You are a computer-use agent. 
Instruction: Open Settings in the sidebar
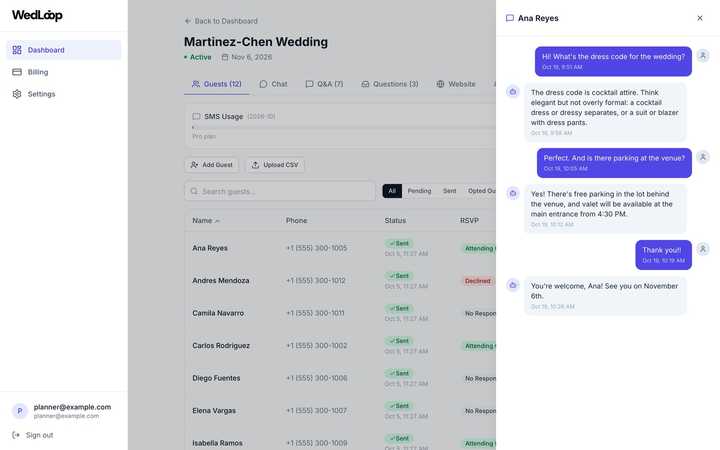(63, 94)
